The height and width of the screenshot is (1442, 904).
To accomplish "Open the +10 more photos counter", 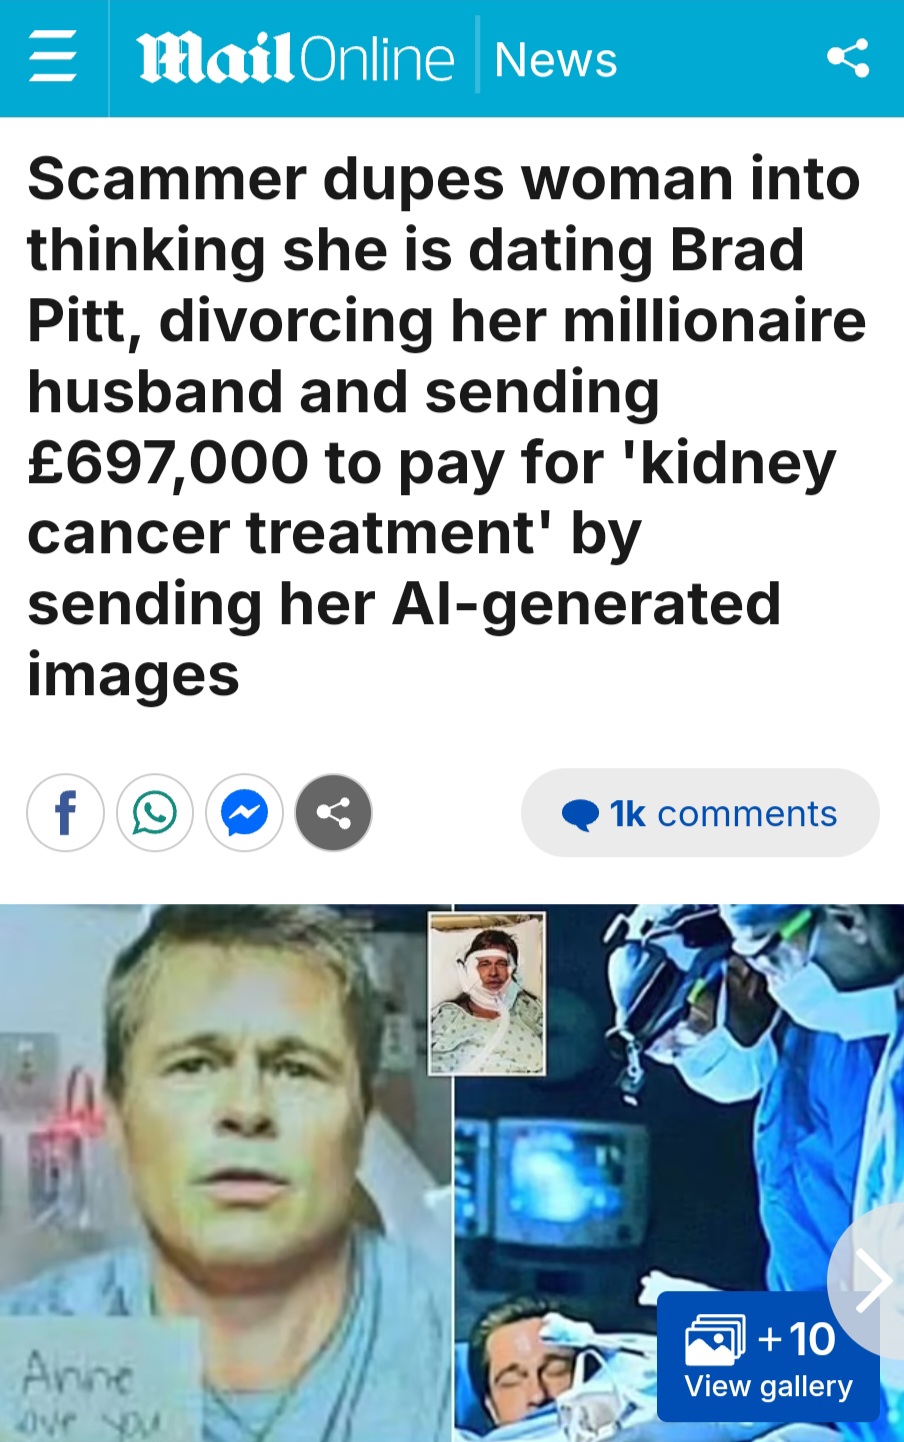I will [x=797, y=1338].
